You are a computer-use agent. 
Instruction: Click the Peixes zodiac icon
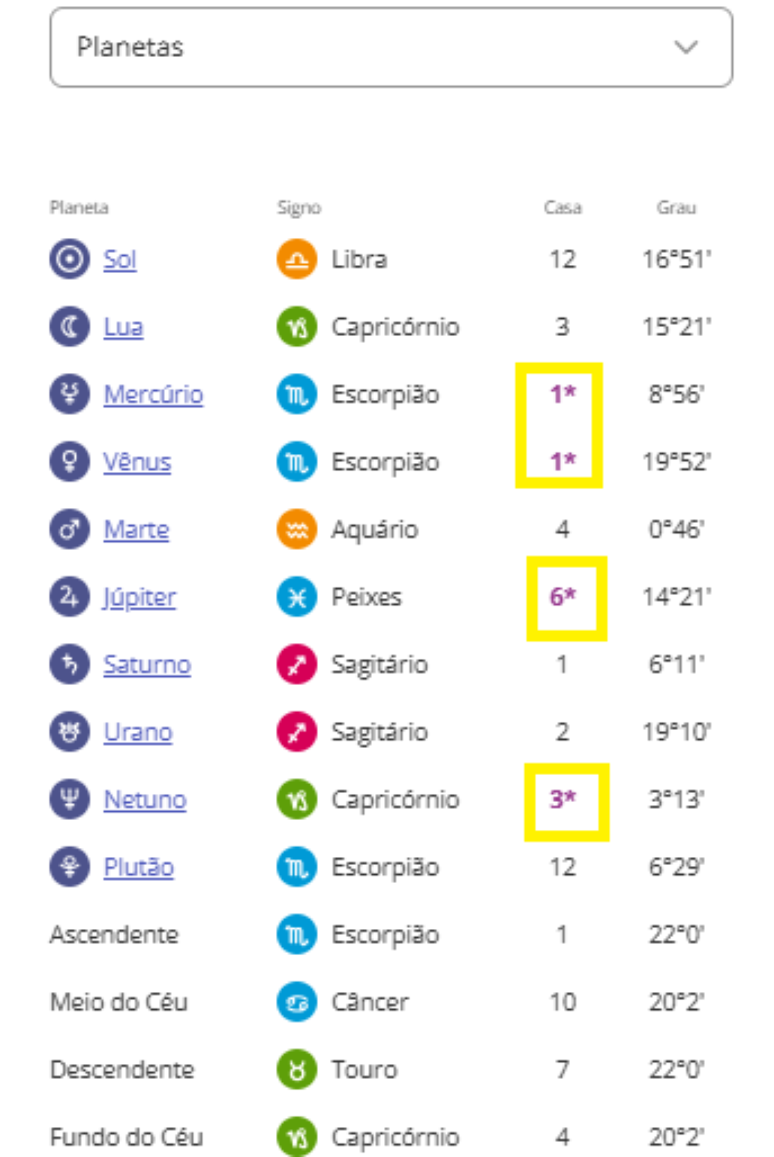(x=297, y=597)
